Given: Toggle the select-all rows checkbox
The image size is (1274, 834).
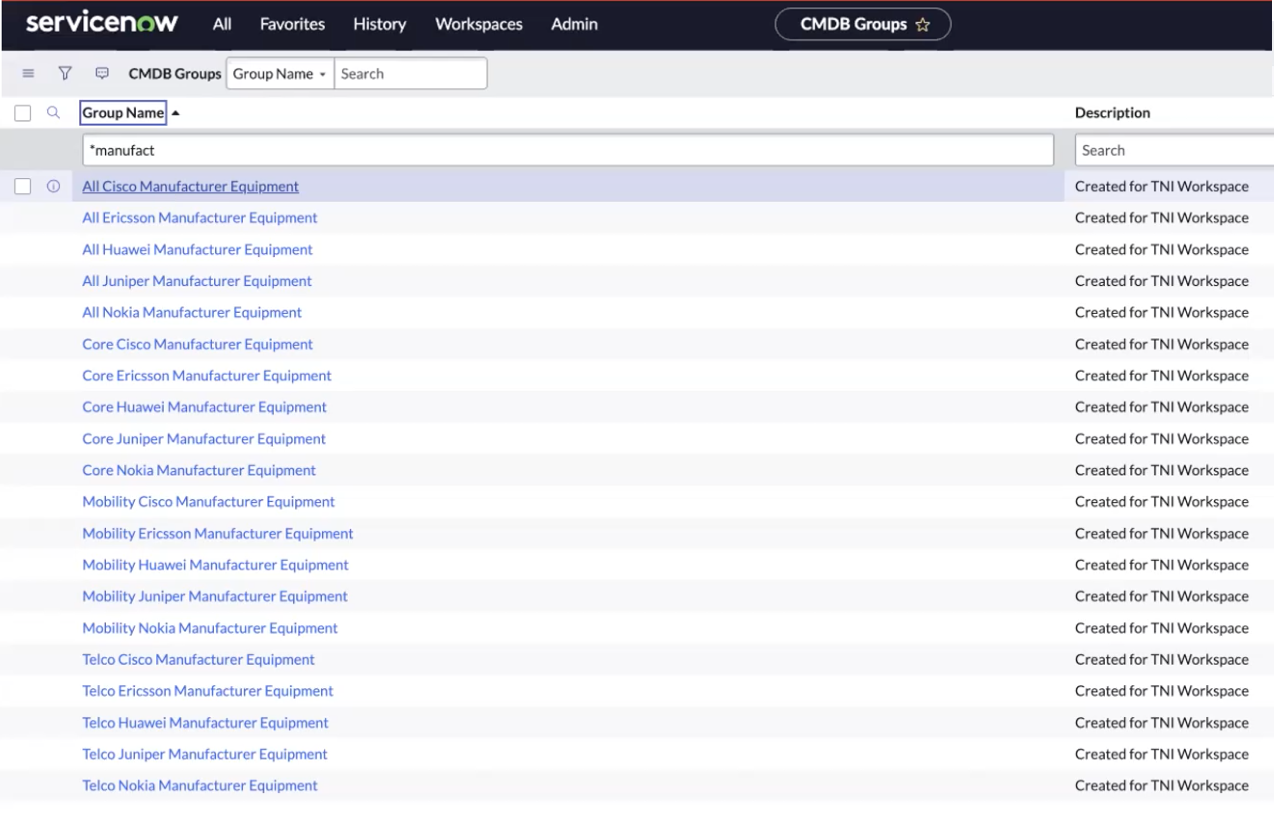Looking at the screenshot, I should [x=23, y=114].
